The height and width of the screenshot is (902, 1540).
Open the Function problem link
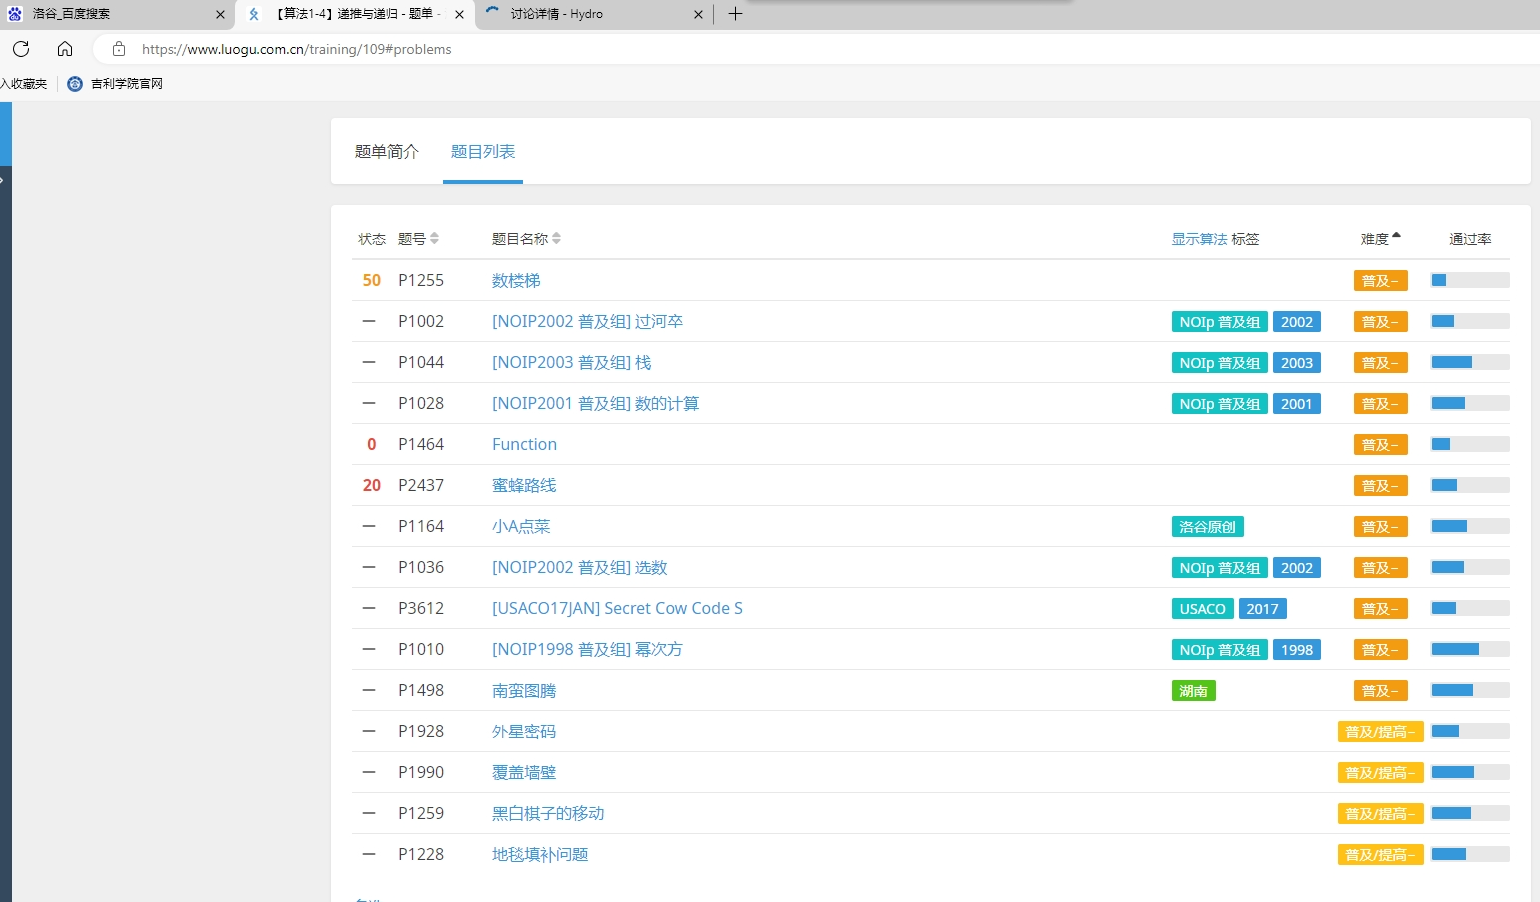pyautogui.click(x=524, y=445)
